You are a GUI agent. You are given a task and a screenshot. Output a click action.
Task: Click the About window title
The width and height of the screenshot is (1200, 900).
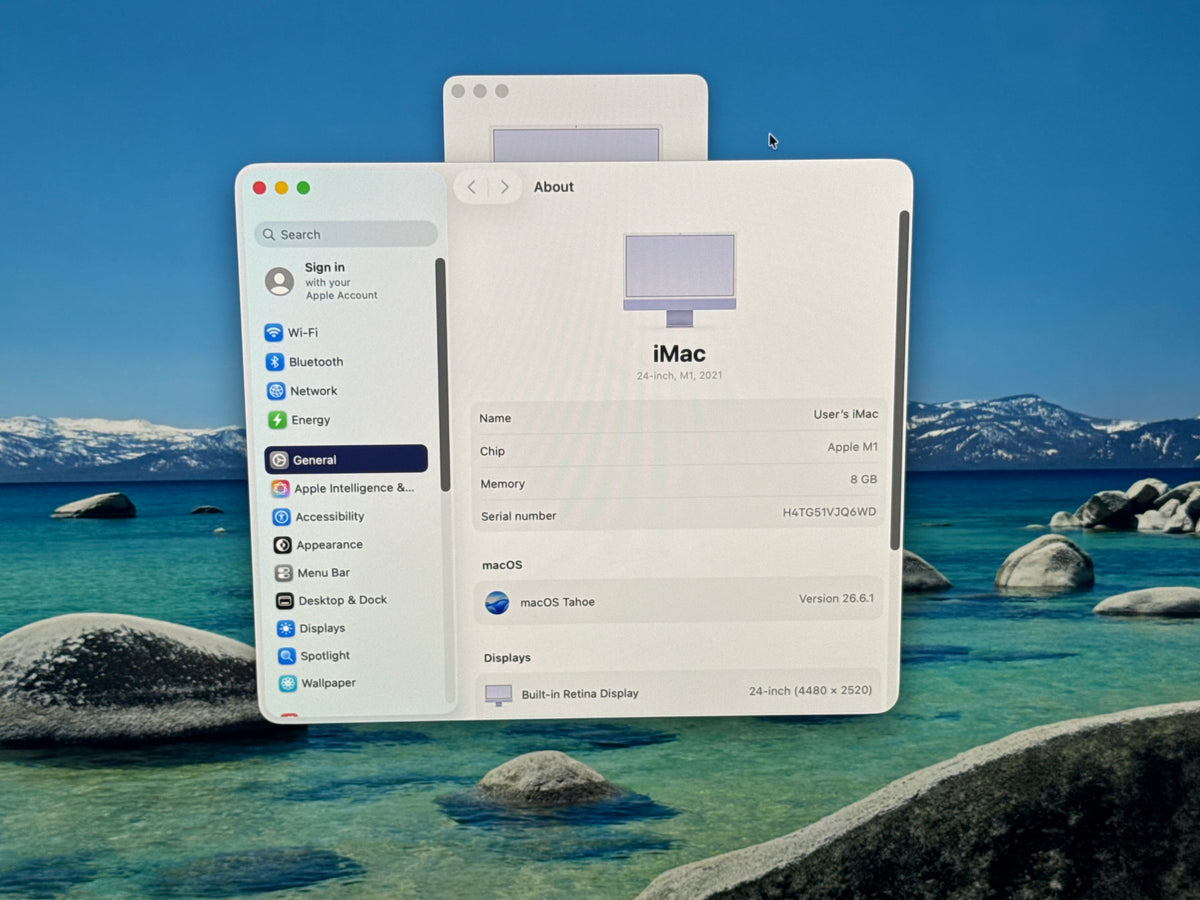[554, 187]
